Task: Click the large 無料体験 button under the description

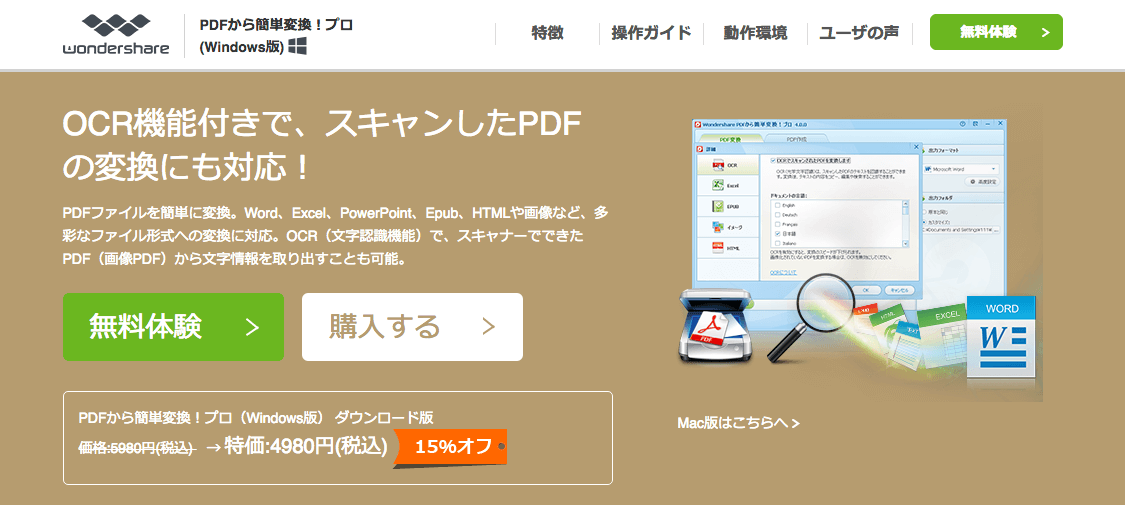Action: [174, 326]
